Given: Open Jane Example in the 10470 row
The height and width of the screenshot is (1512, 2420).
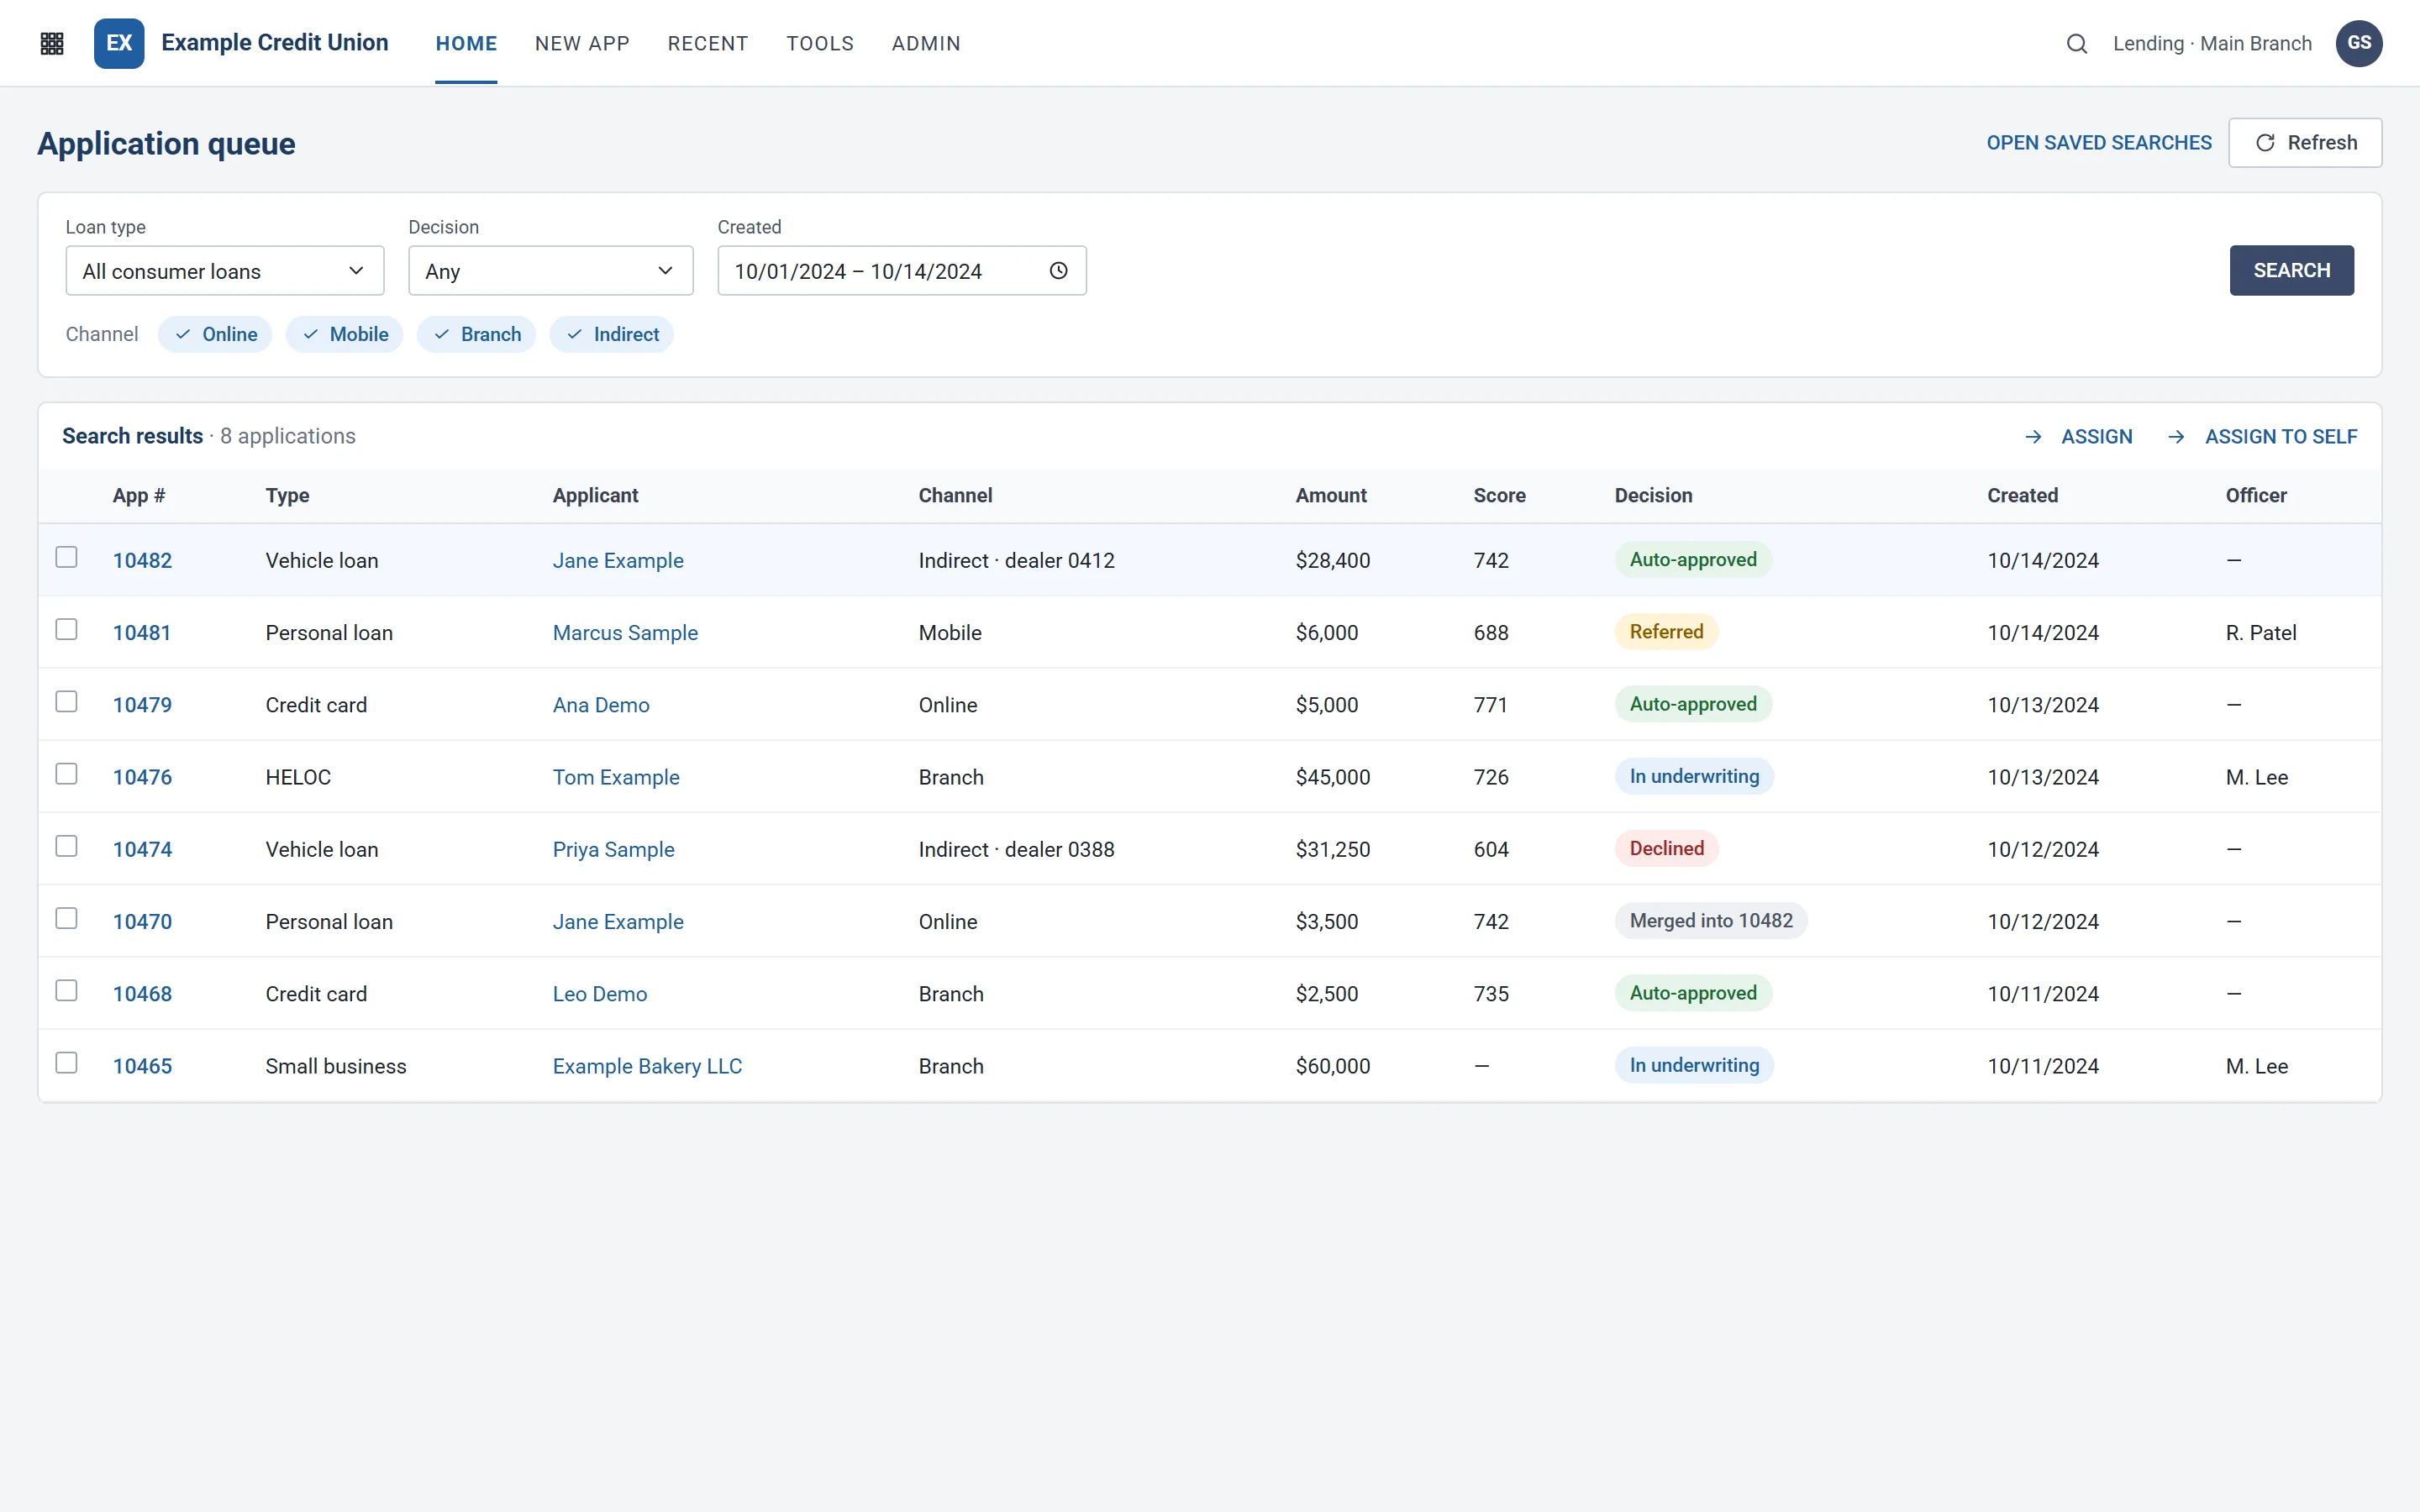Looking at the screenshot, I should (x=618, y=922).
